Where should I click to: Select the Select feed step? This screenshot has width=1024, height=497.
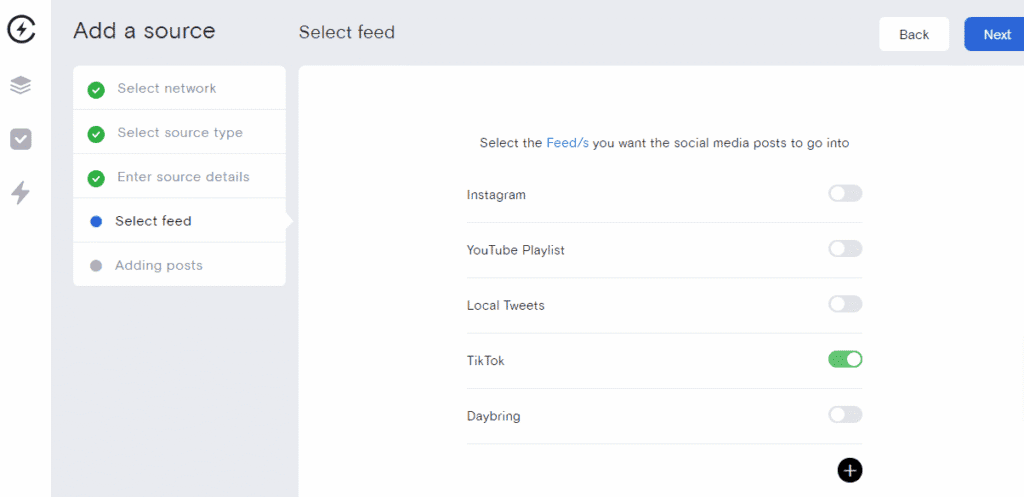pyautogui.click(x=179, y=221)
